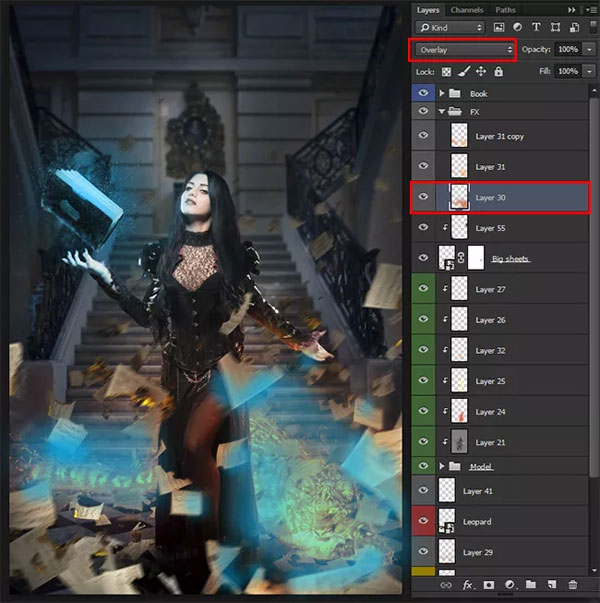Viewport: 600px width, 603px height.
Task: Lock transparent pixels icon
Action: 446,72
